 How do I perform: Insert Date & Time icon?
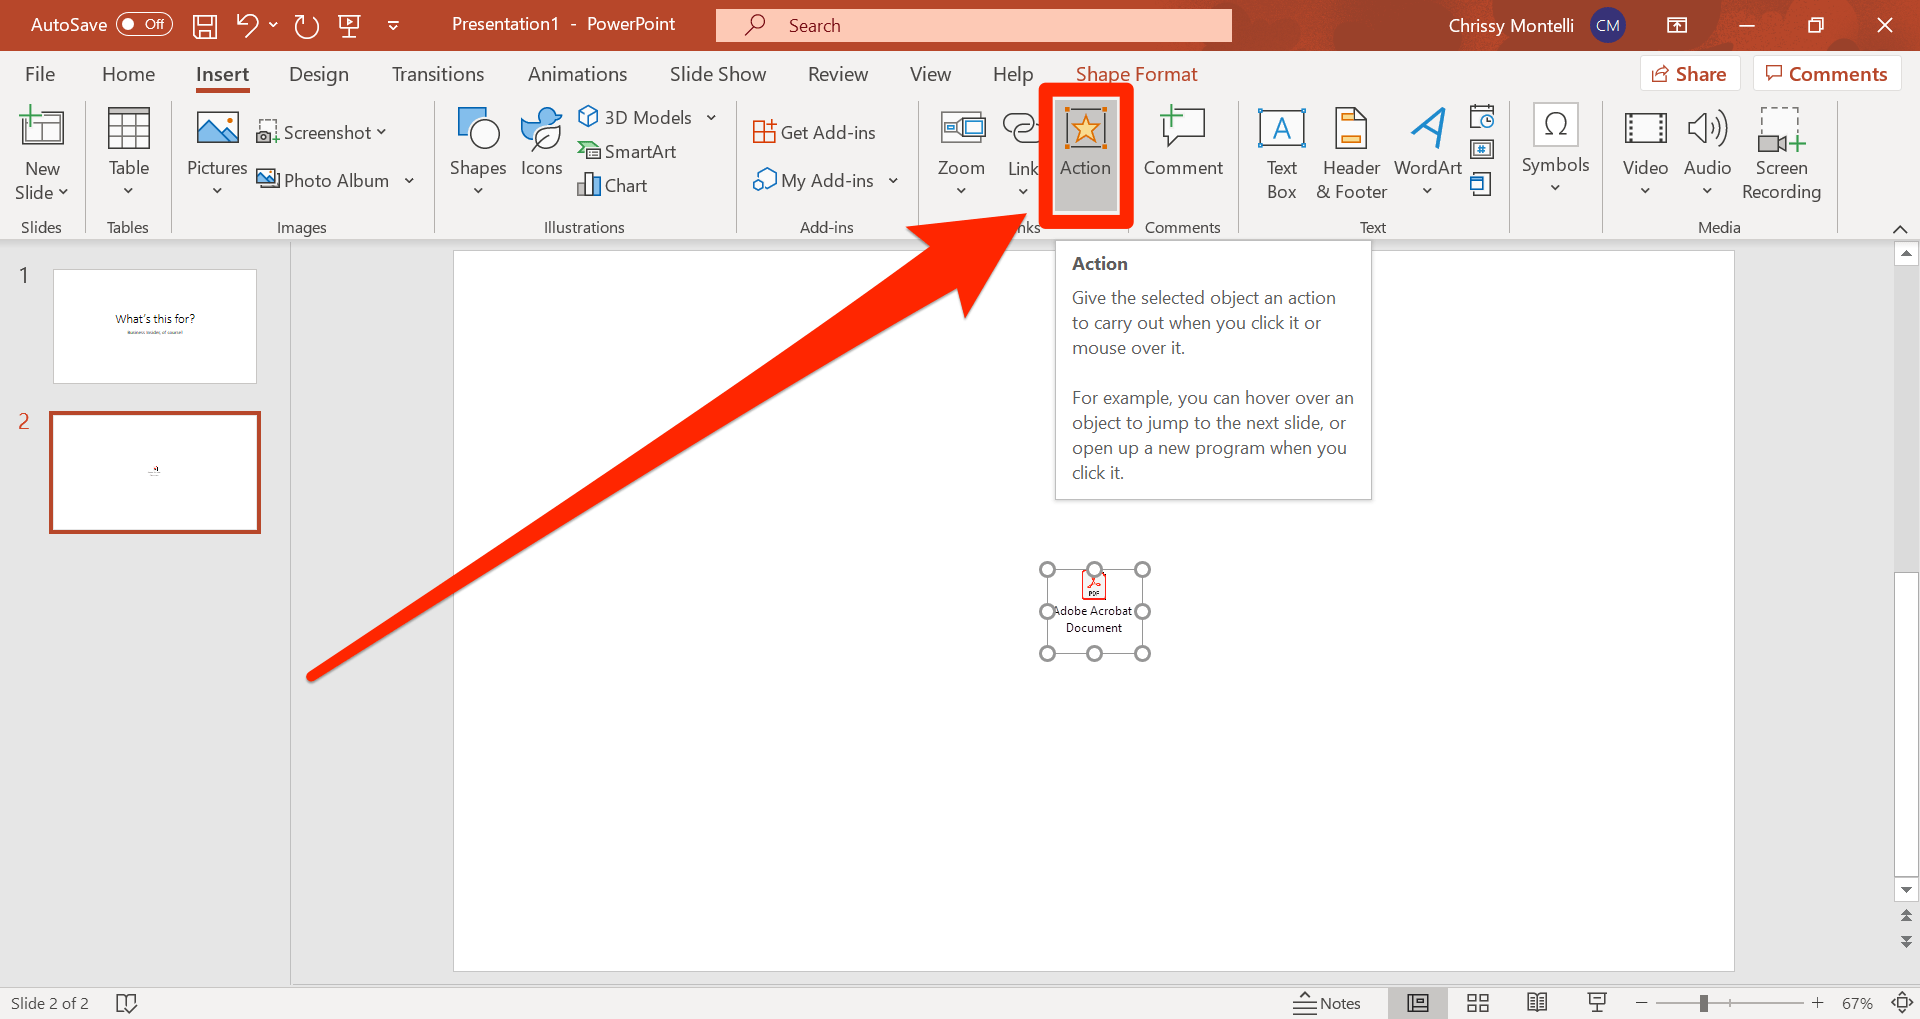click(1482, 117)
